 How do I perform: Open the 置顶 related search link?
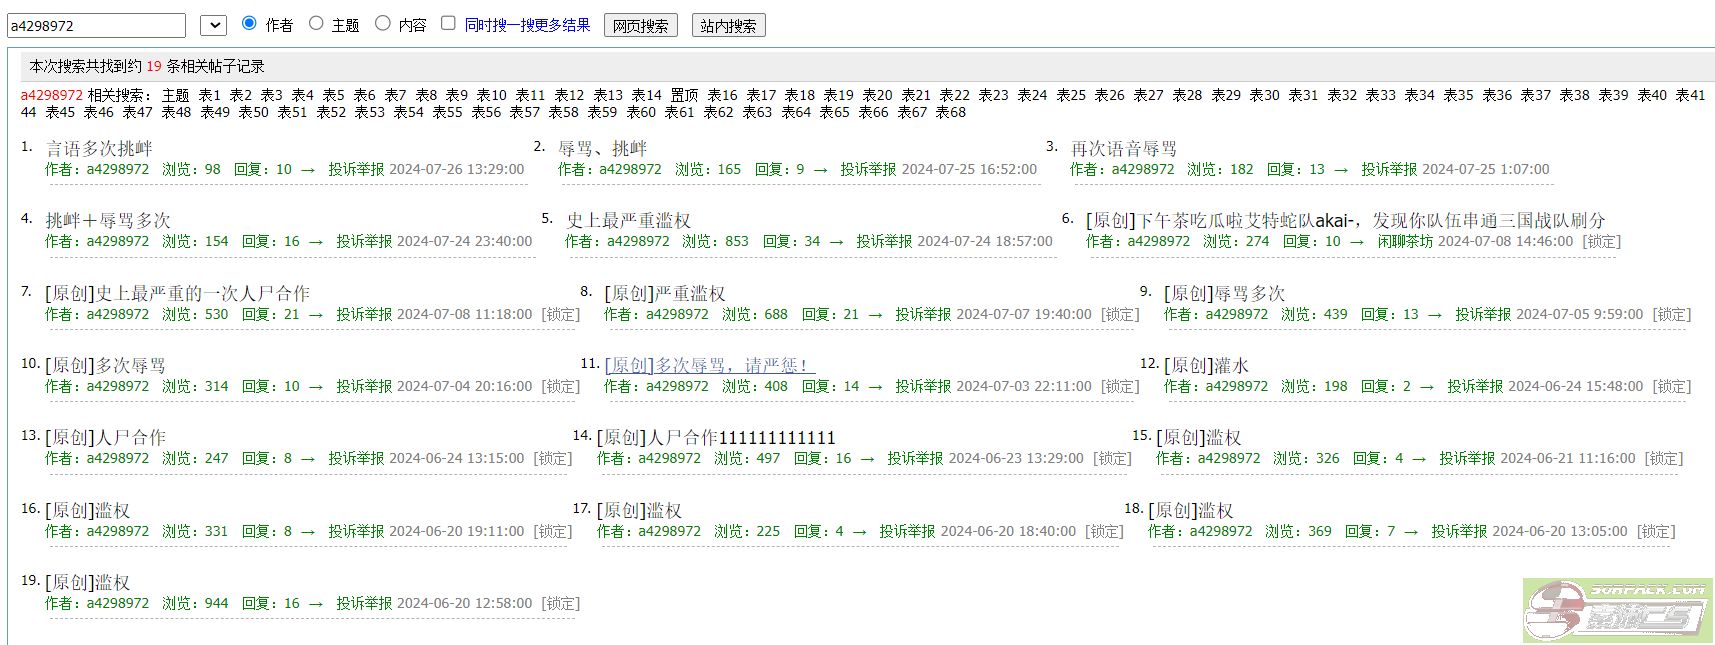click(684, 95)
